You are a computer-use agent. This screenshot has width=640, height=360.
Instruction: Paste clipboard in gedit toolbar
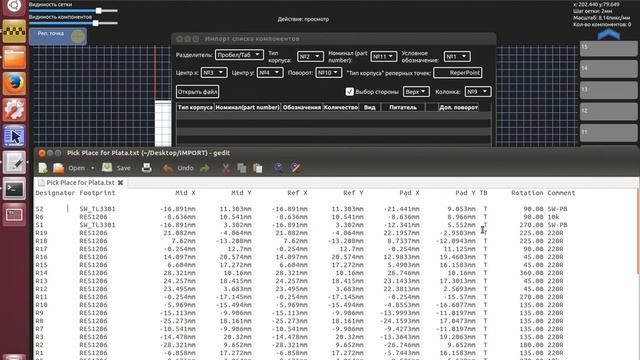(258, 168)
